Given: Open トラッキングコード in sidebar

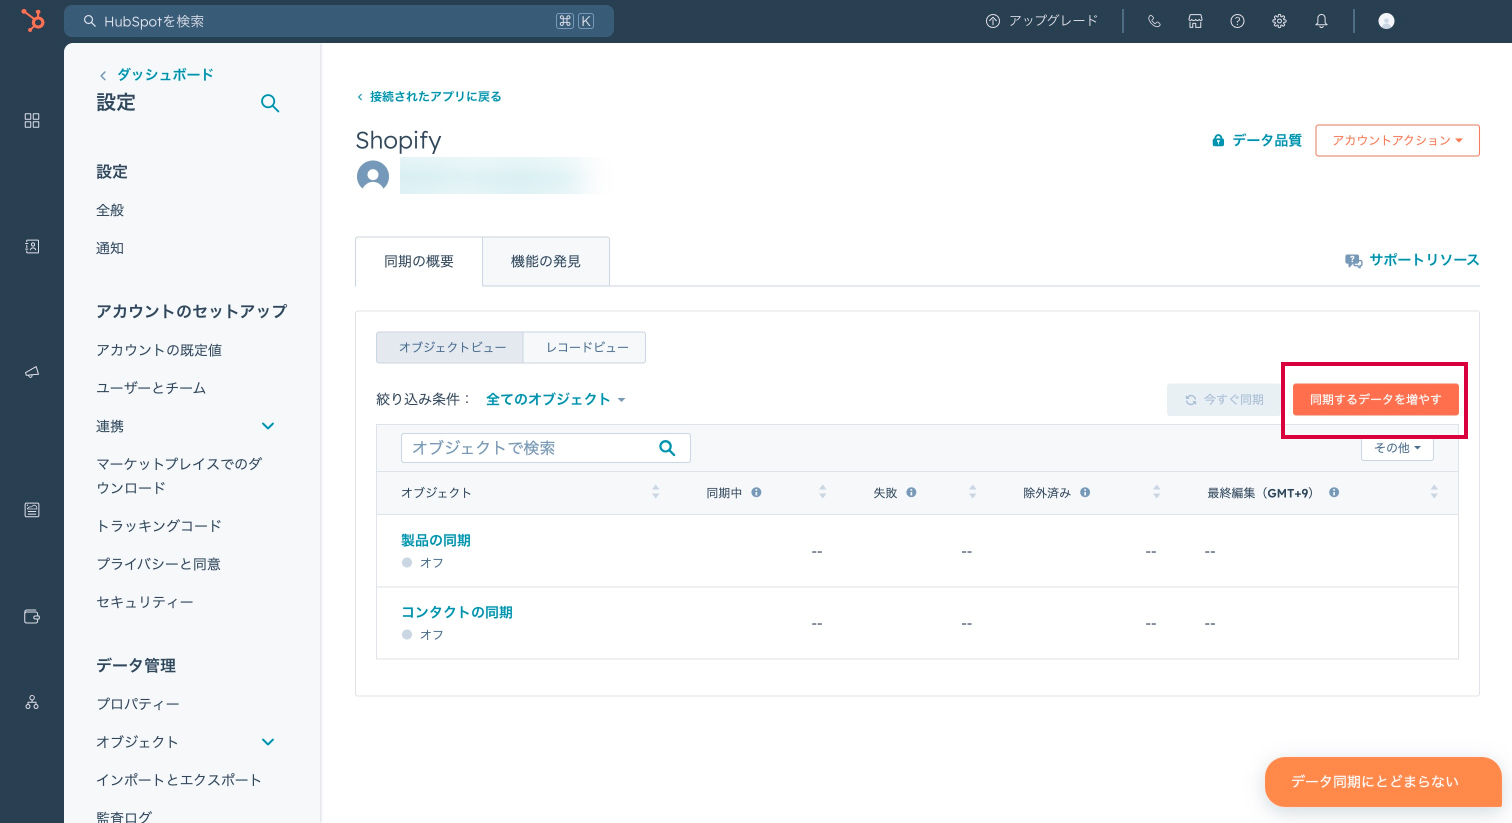Looking at the screenshot, I should (159, 526).
